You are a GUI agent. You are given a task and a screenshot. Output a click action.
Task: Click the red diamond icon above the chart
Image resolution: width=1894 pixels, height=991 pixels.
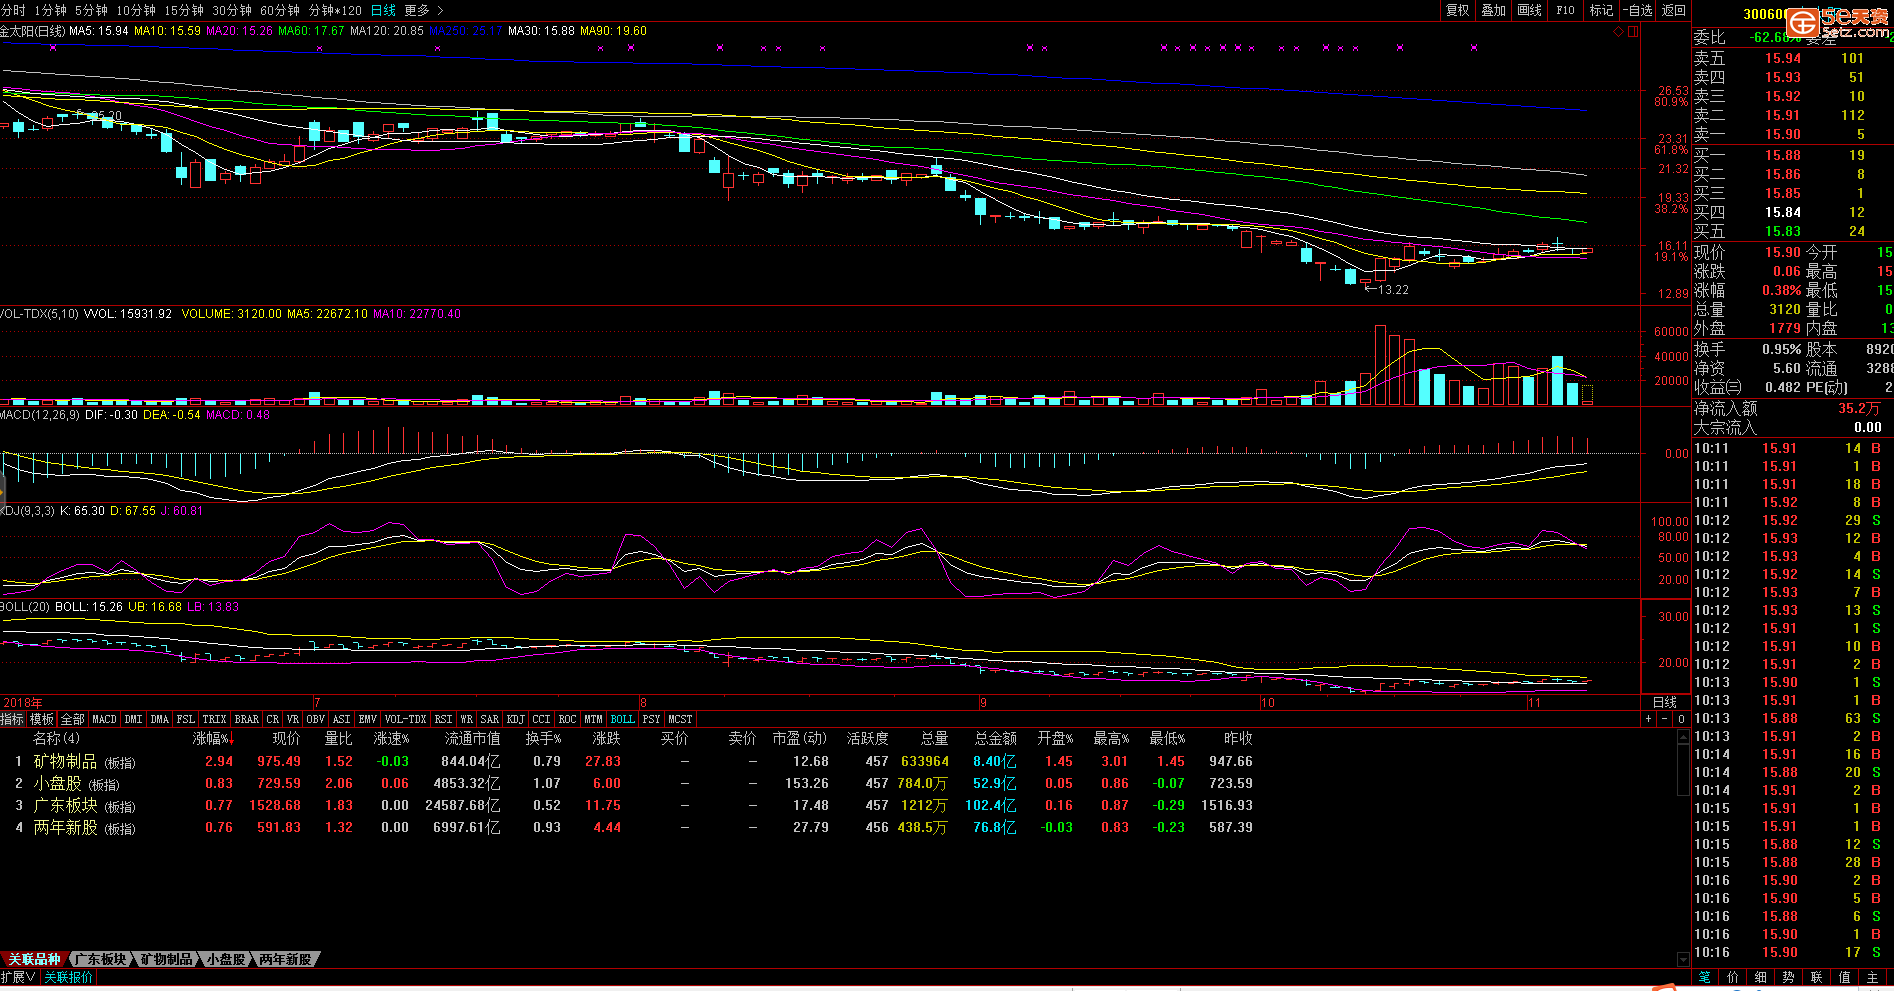pyautogui.click(x=1619, y=31)
